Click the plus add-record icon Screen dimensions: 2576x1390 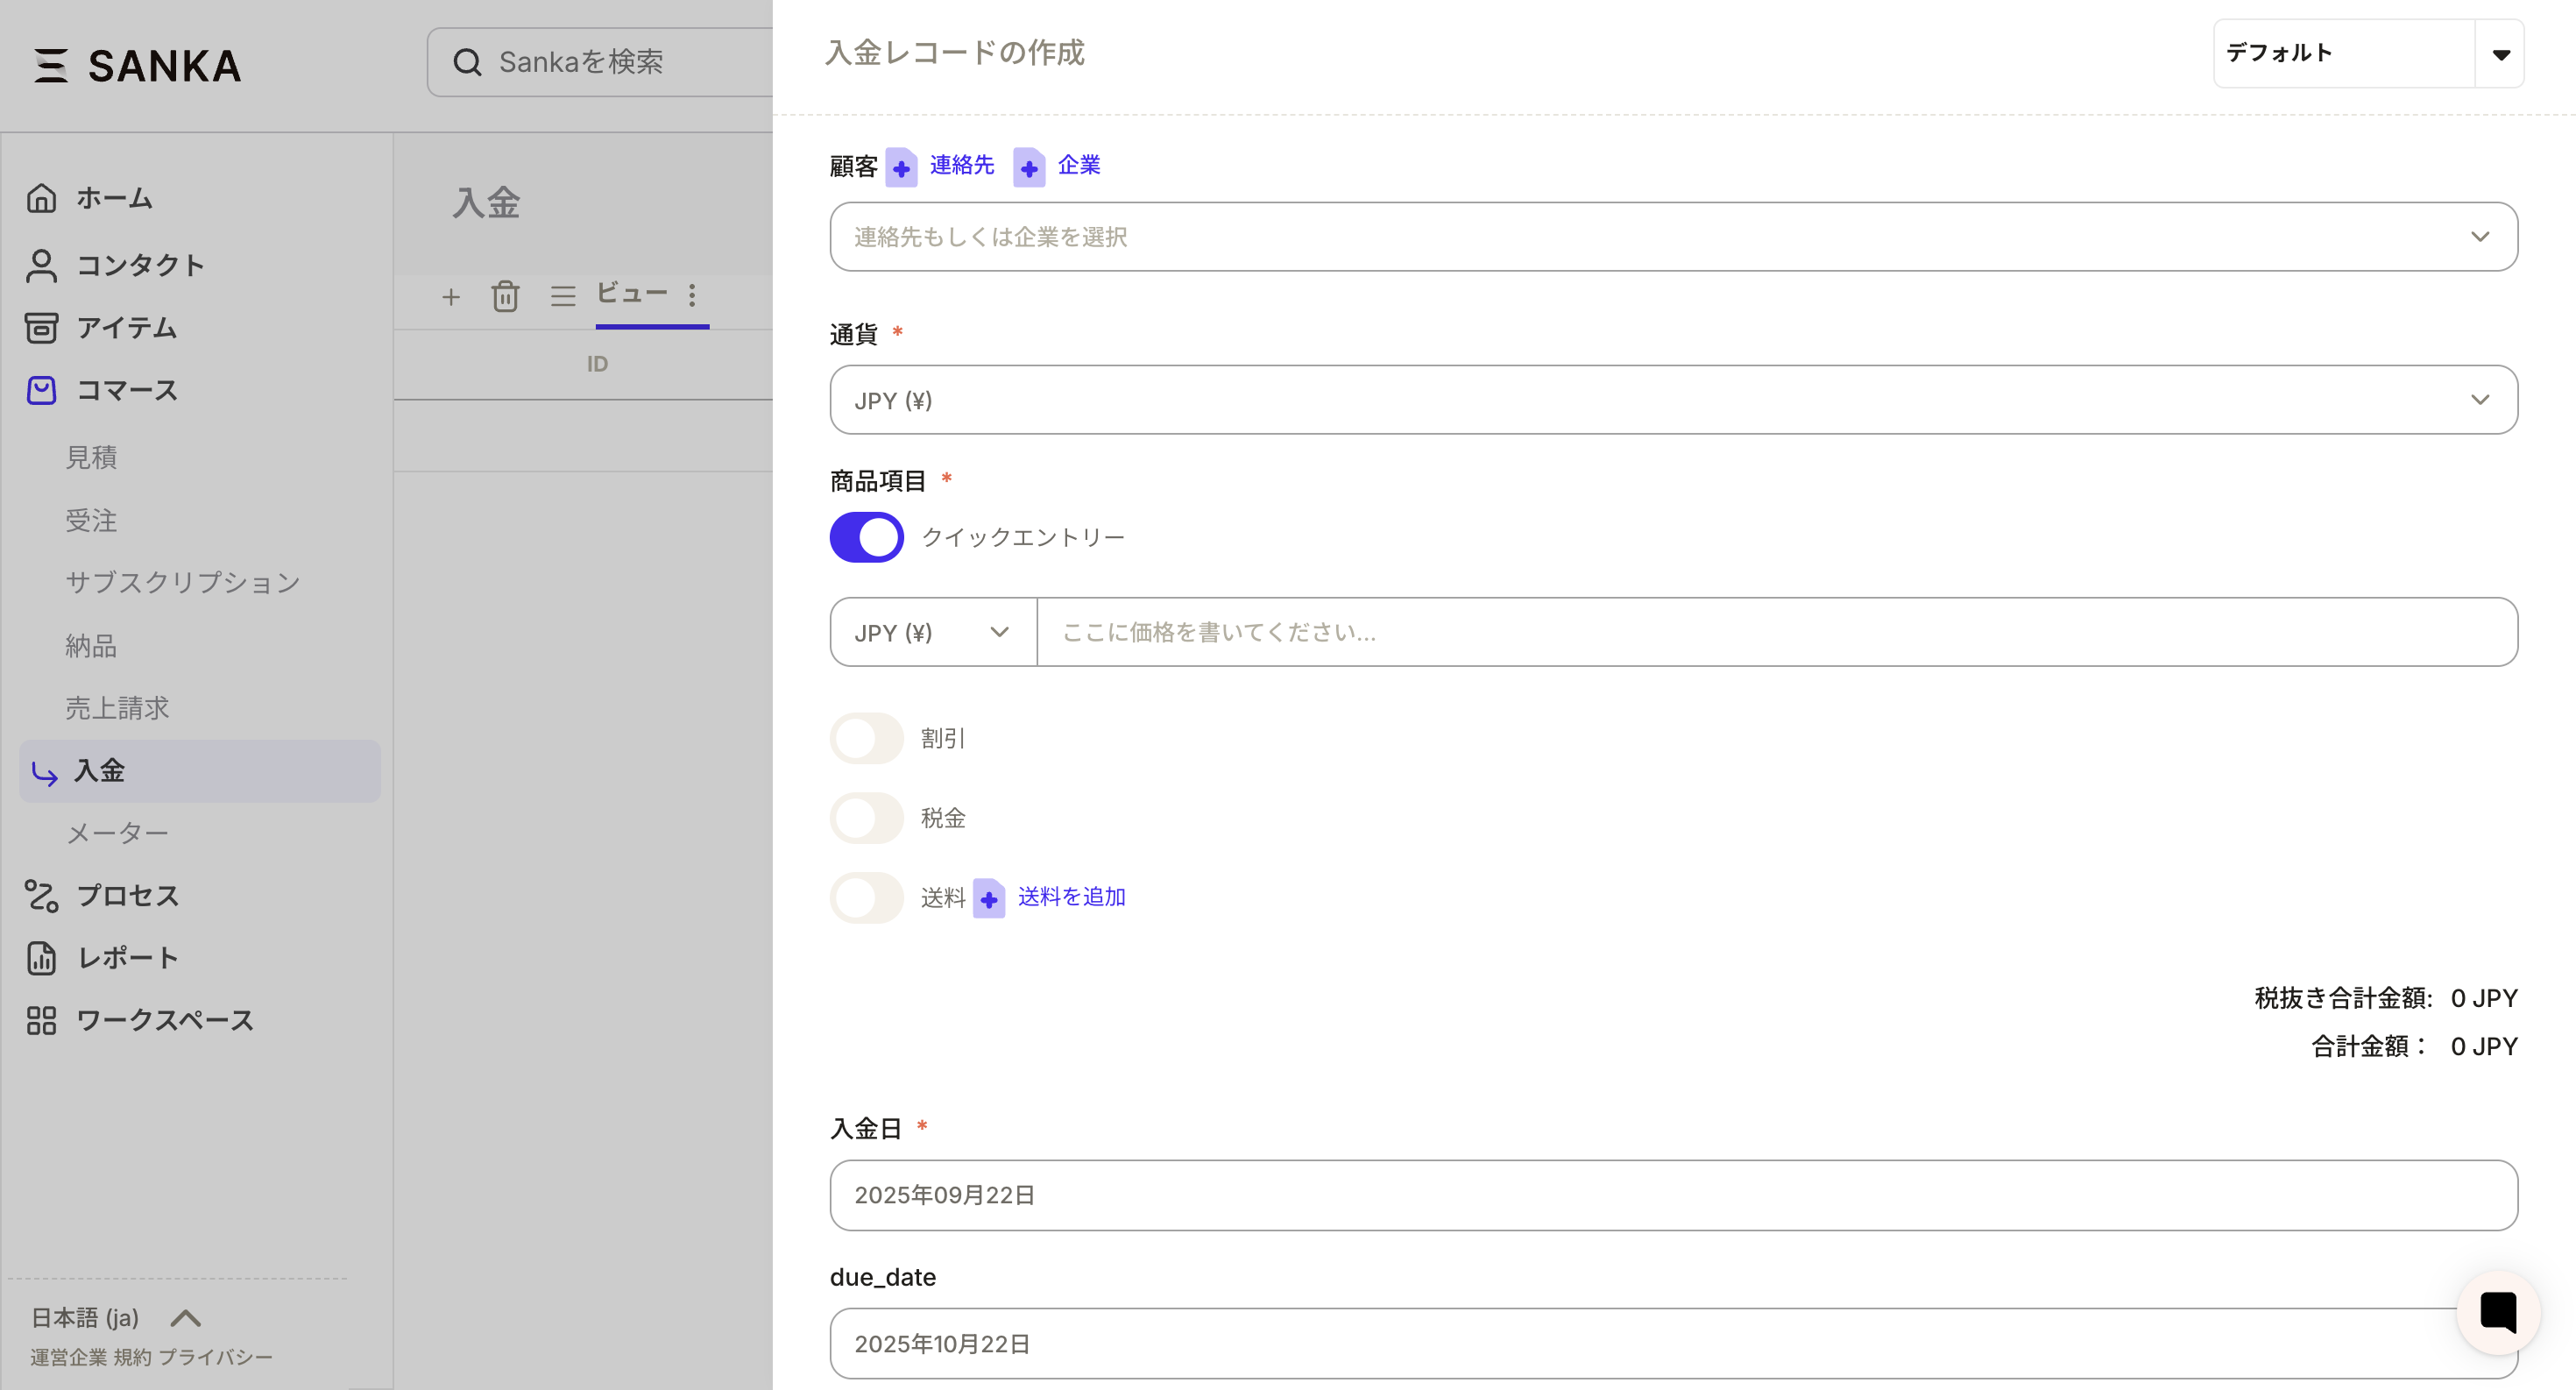click(x=451, y=297)
